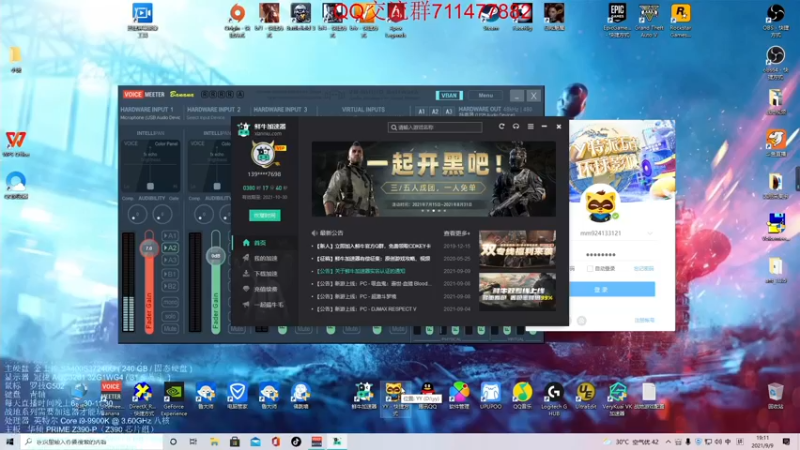Click the A2 hardware out selector

(x=435, y=111)
